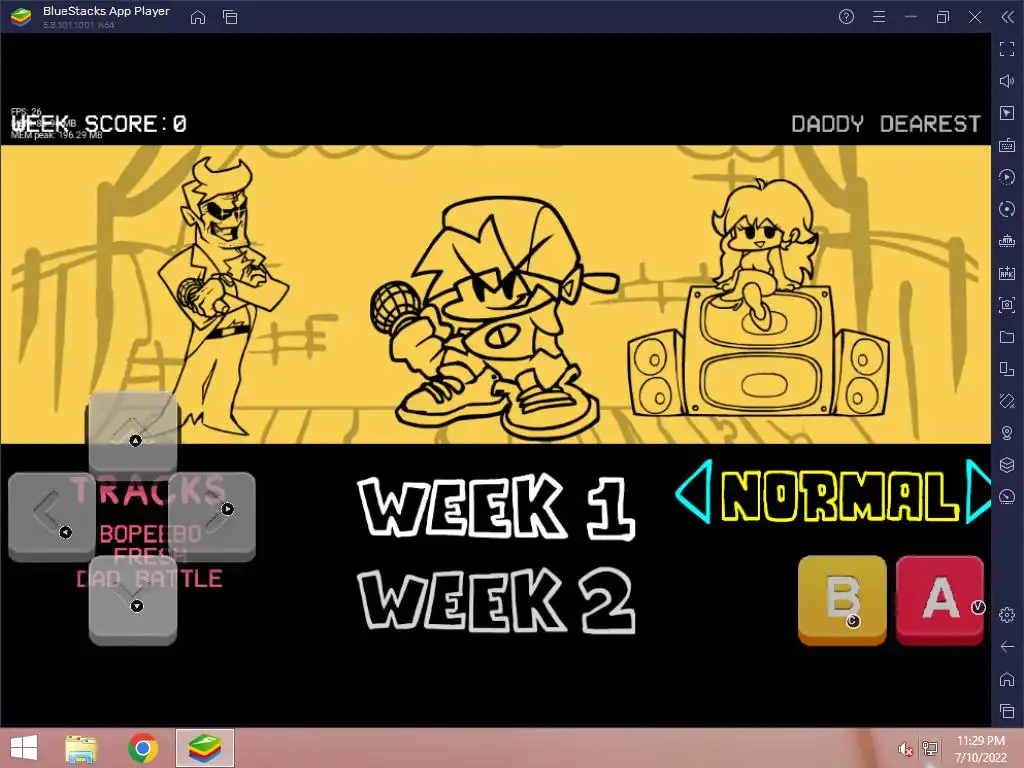Click the DAD BATTLE track name

[150, 579]
